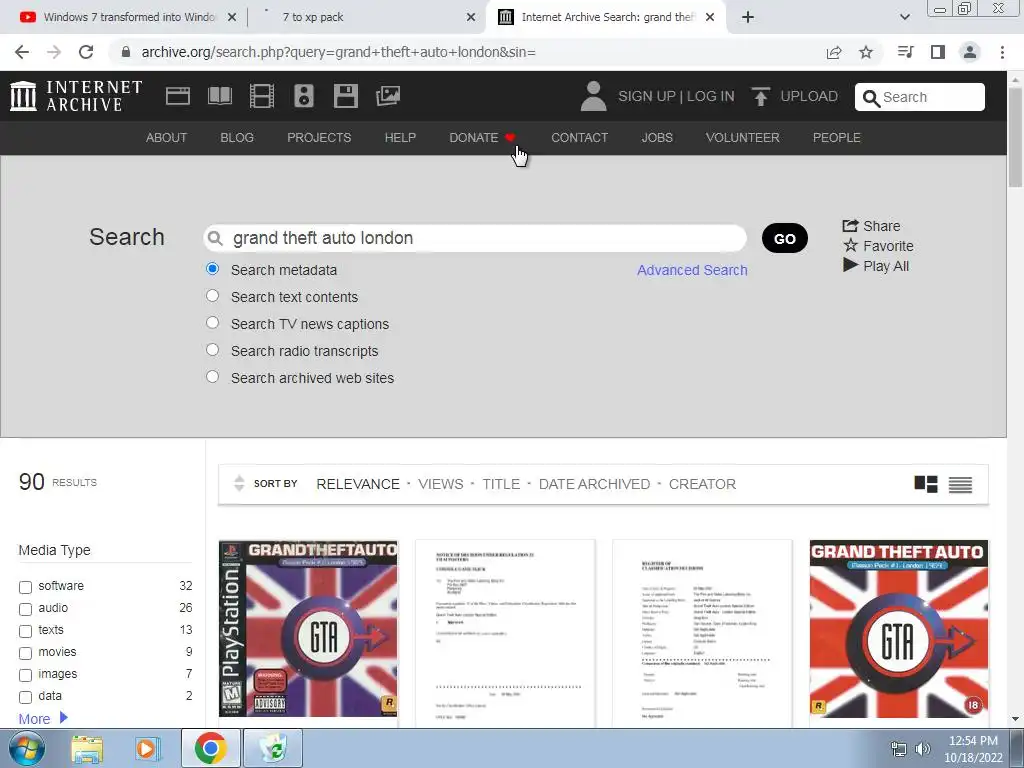Click Chrome icon in taskbar
The height and width of the screenshot is (768, 1024).
coord(210,748)
